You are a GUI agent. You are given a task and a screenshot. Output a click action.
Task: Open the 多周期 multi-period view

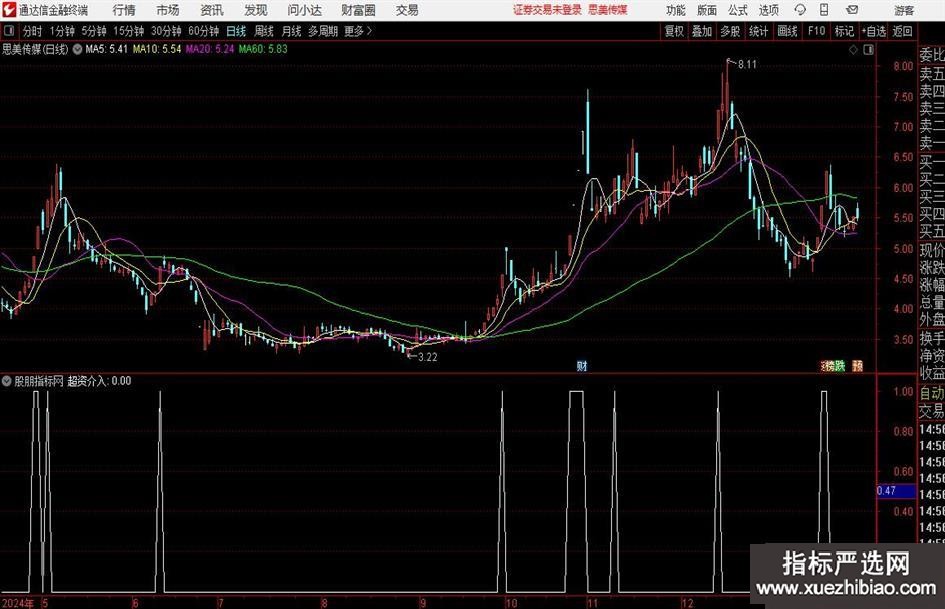(x=323, y=31)
